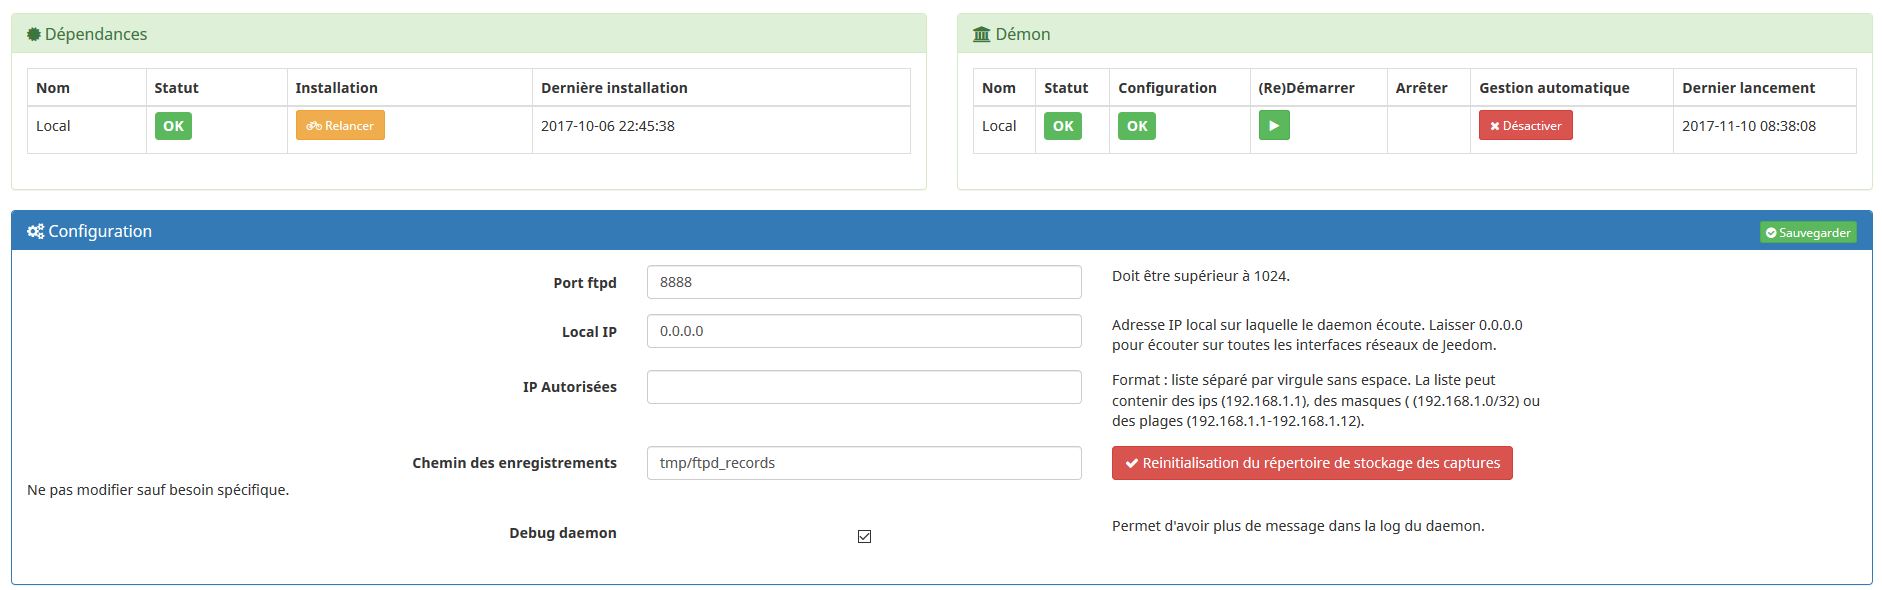The image size is (1882, 590).
Task: Click the Gestion automatique column header
Action: coord(1554,88)
